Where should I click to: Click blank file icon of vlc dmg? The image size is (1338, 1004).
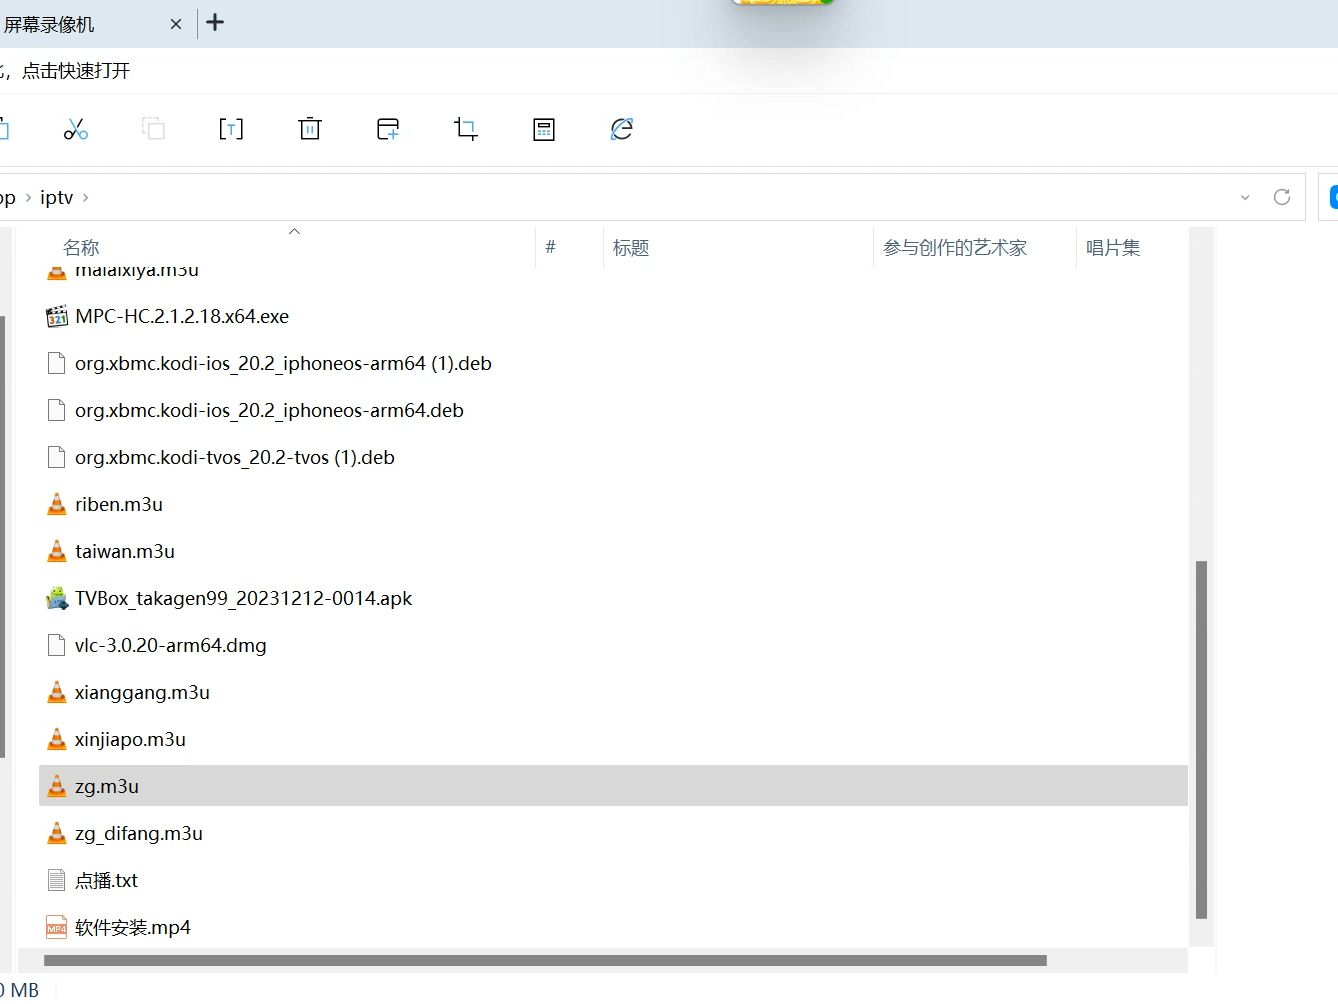click(x=57, y=645)
